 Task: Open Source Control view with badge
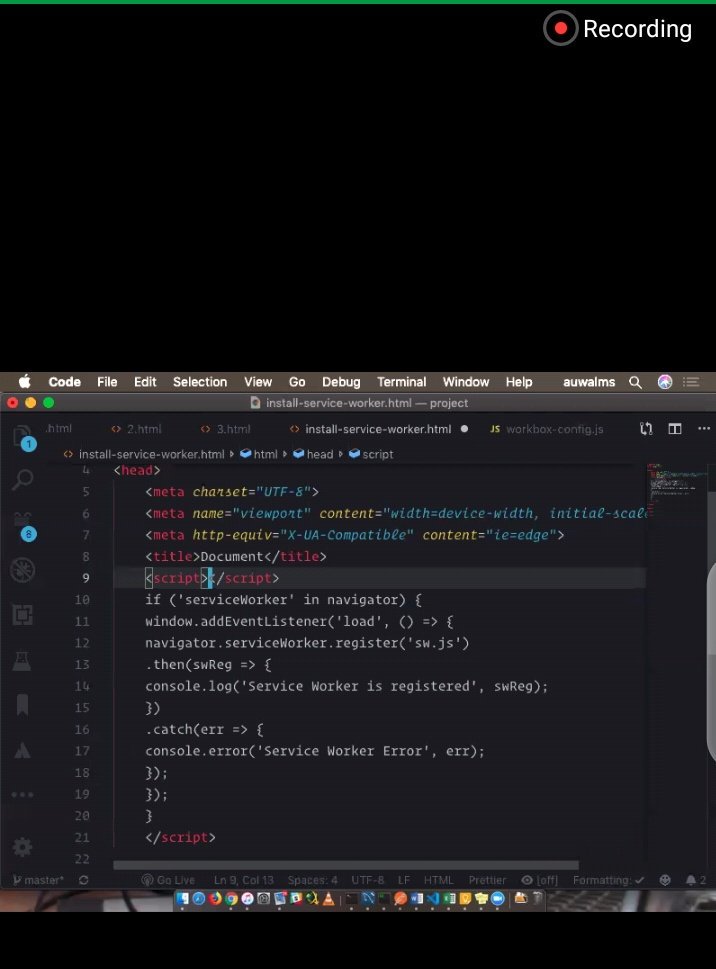pyautogui.click(x=23, y=525)
